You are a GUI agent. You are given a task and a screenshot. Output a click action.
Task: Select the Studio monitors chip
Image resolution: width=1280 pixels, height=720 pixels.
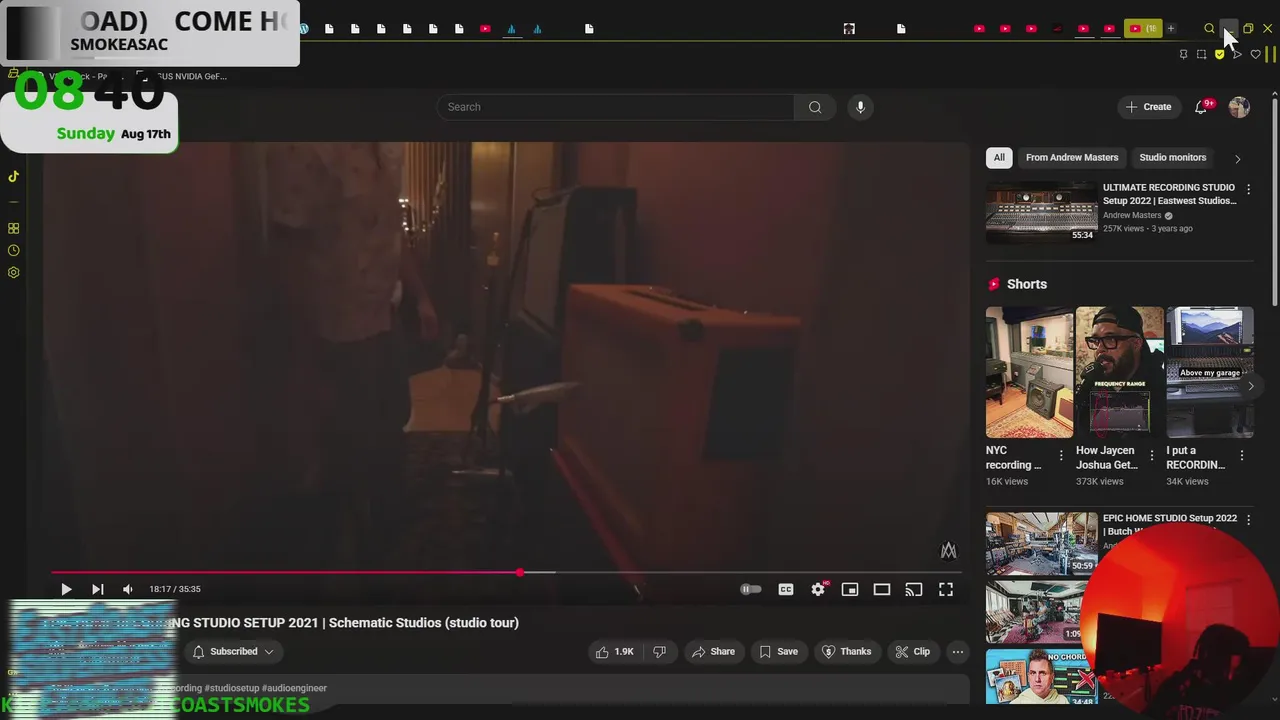[1173, 157]
